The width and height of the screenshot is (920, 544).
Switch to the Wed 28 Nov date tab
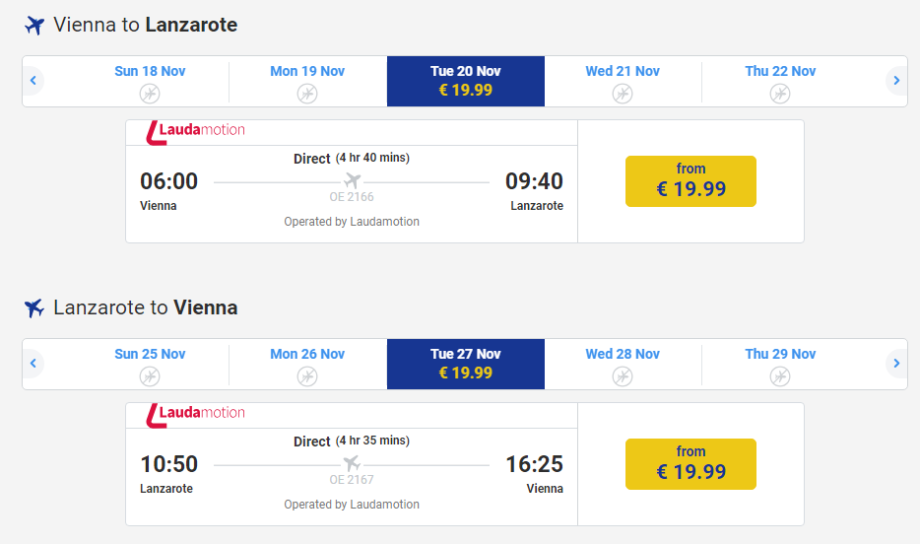[x=622, y=364]
